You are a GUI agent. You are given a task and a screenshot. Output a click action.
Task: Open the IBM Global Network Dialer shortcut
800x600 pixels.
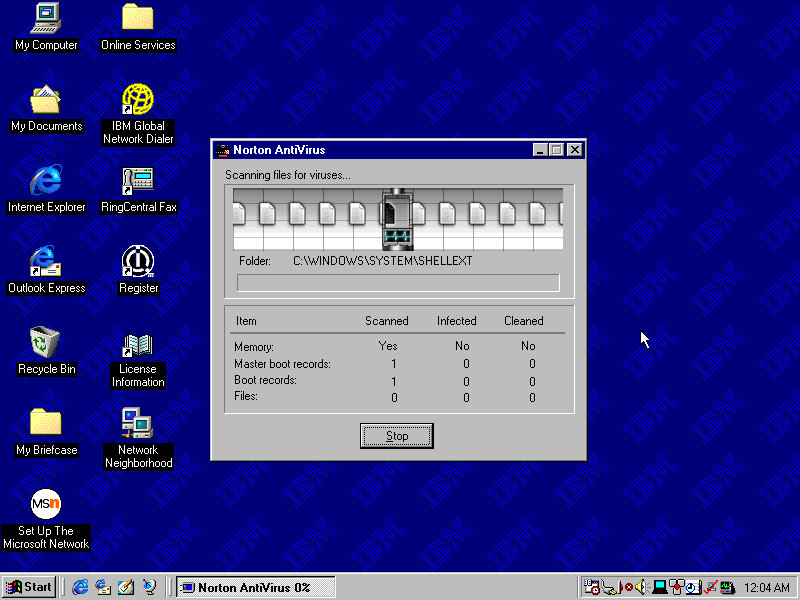(138, 100)
